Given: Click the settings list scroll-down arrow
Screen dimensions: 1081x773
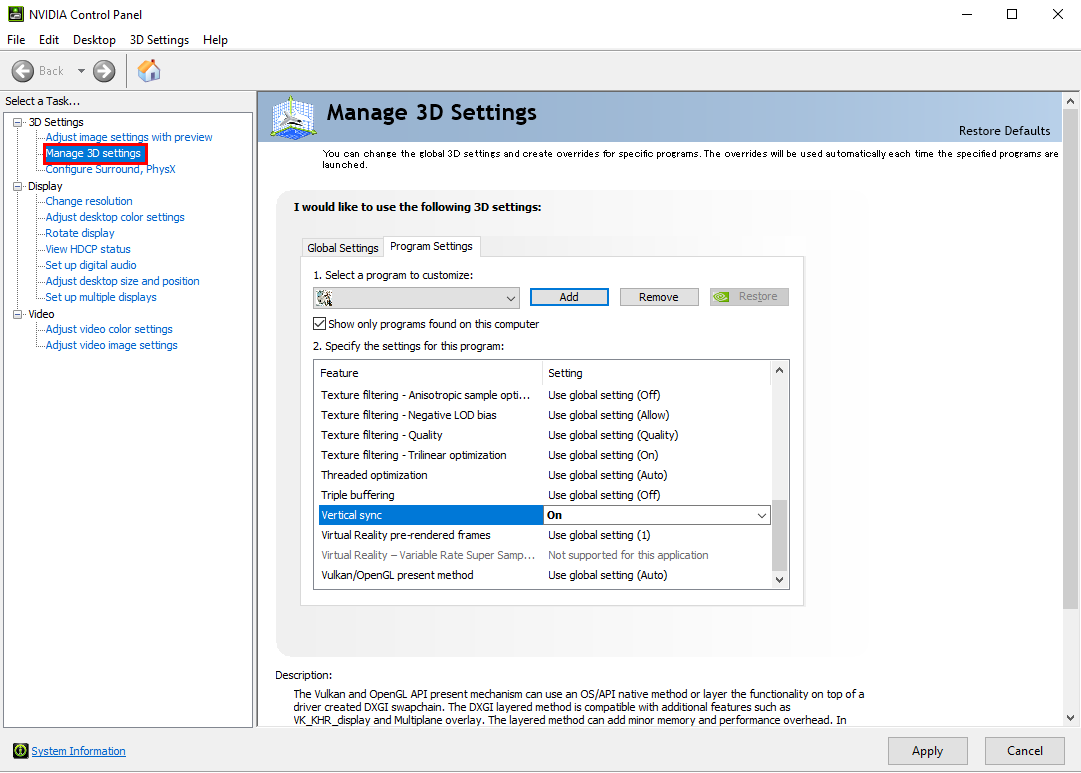Looking at the screenshot, I should (779, 580).
